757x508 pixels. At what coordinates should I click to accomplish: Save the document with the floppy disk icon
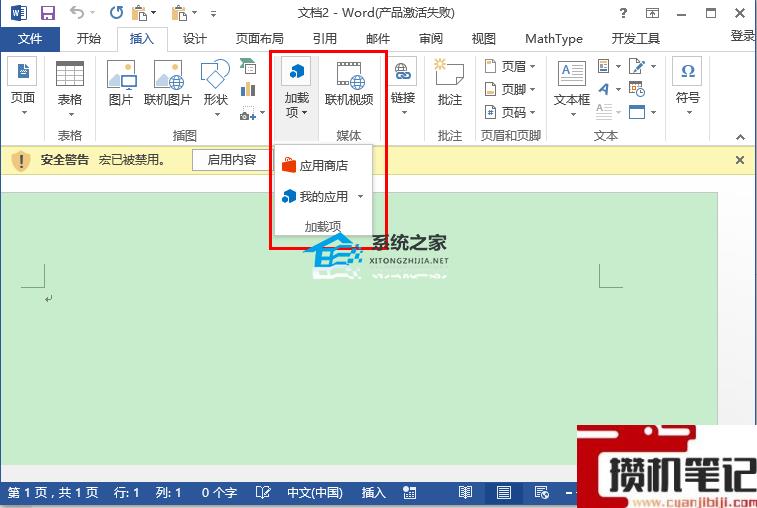47,13
